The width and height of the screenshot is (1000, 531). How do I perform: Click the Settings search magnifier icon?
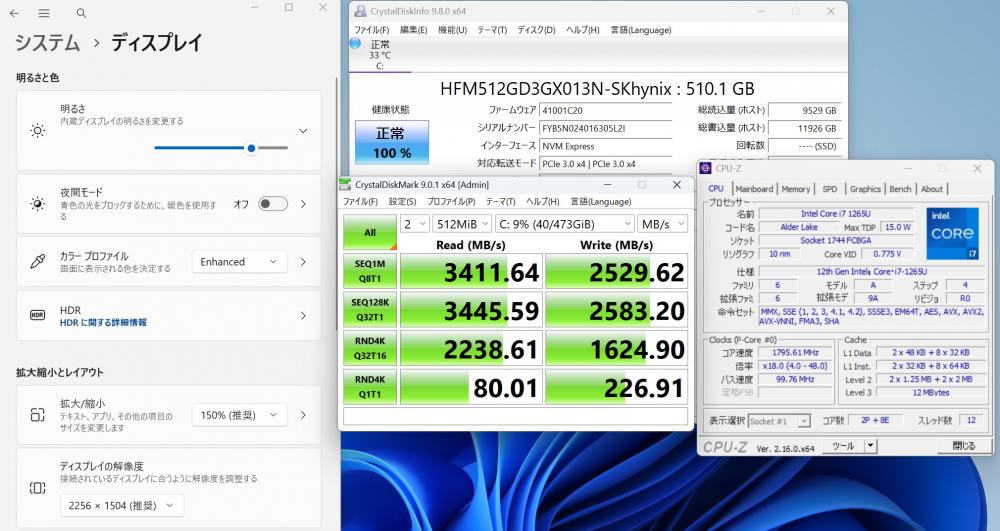point(81,13)
